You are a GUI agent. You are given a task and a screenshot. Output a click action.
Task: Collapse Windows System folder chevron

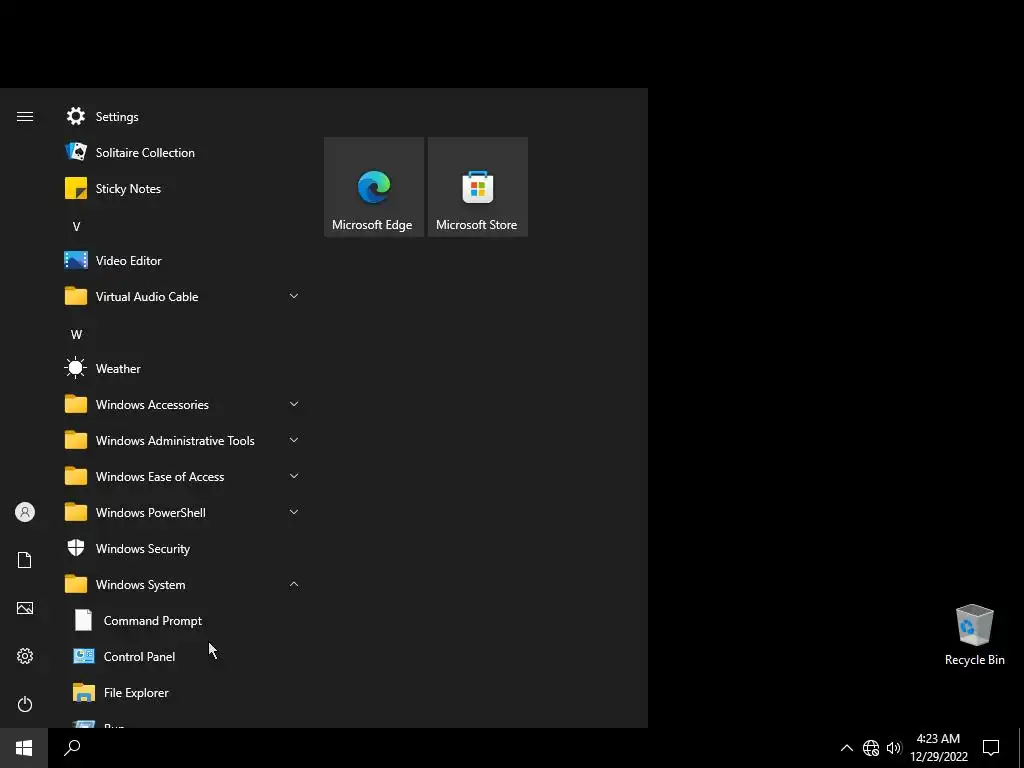[294, 584]
